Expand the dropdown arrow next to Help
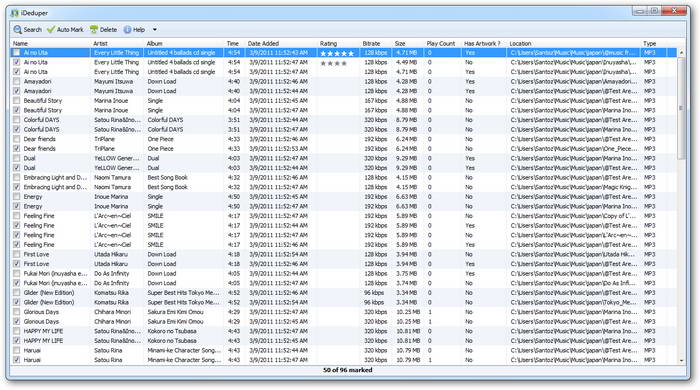 click(x=154, y=30)
